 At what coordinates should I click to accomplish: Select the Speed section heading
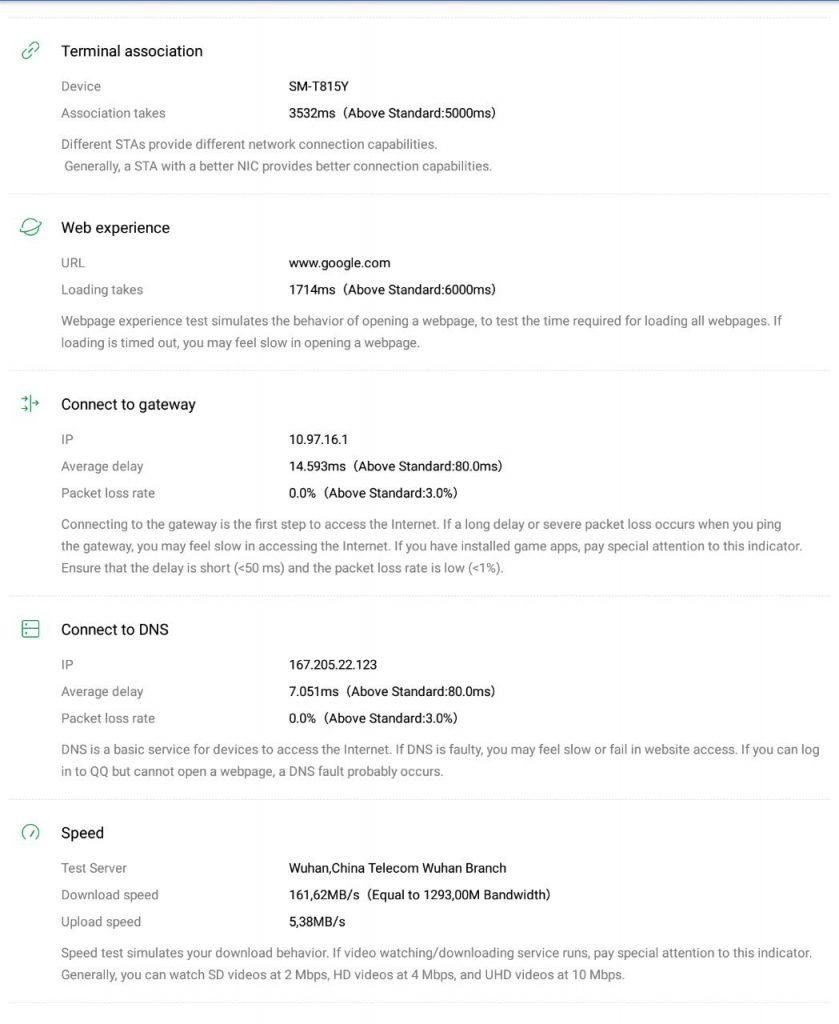coord(82,833)
